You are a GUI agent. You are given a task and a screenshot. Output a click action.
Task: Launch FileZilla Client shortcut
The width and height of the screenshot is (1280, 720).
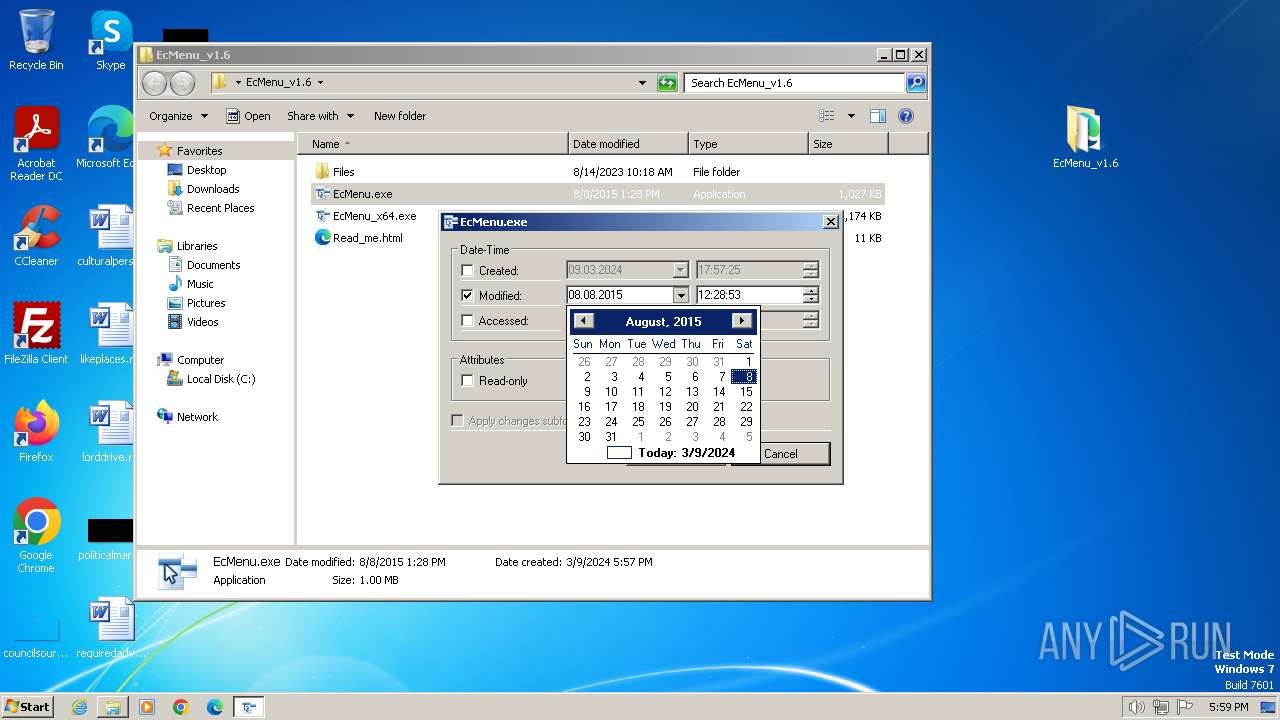36,334
